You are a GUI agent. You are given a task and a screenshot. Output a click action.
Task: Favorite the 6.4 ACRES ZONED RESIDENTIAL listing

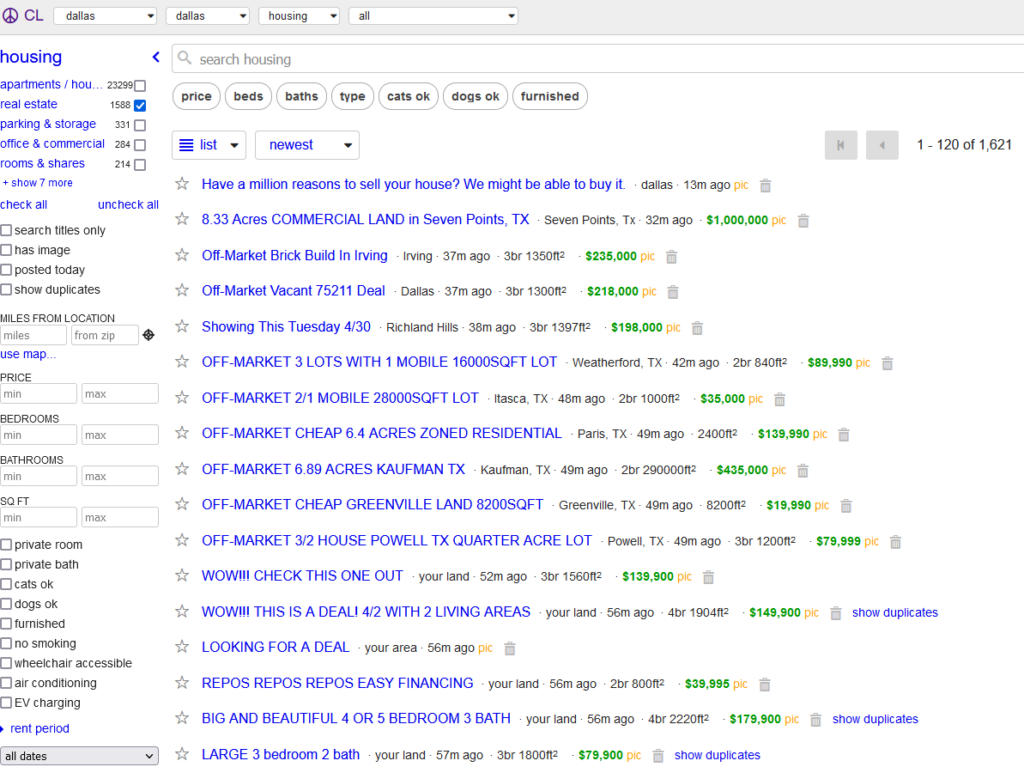pyautogui.click(x=182, y=433)
